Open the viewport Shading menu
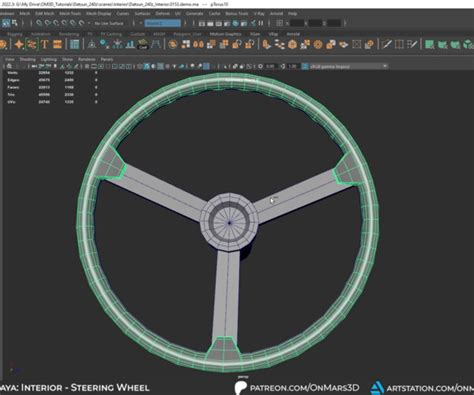 [28, 59]
